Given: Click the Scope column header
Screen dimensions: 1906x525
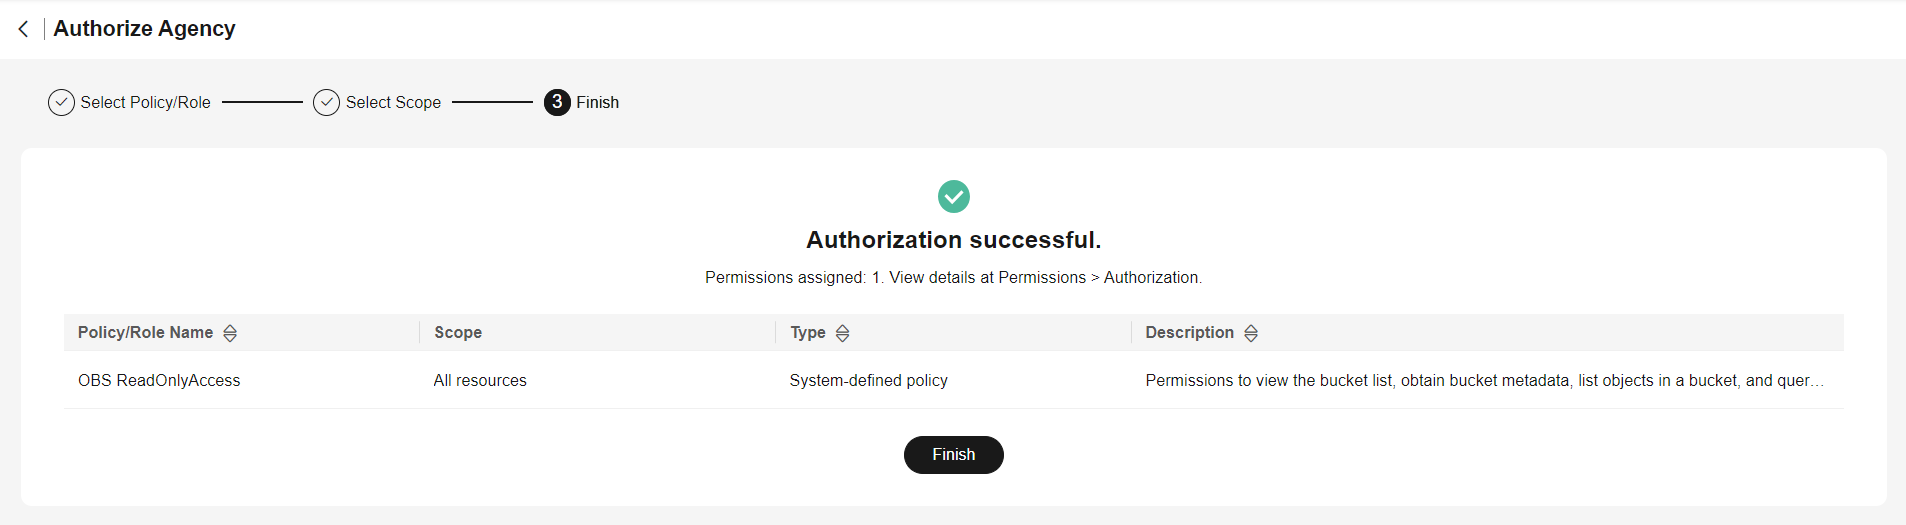Looking at the screenshot, I should click(x=458, y=332).
